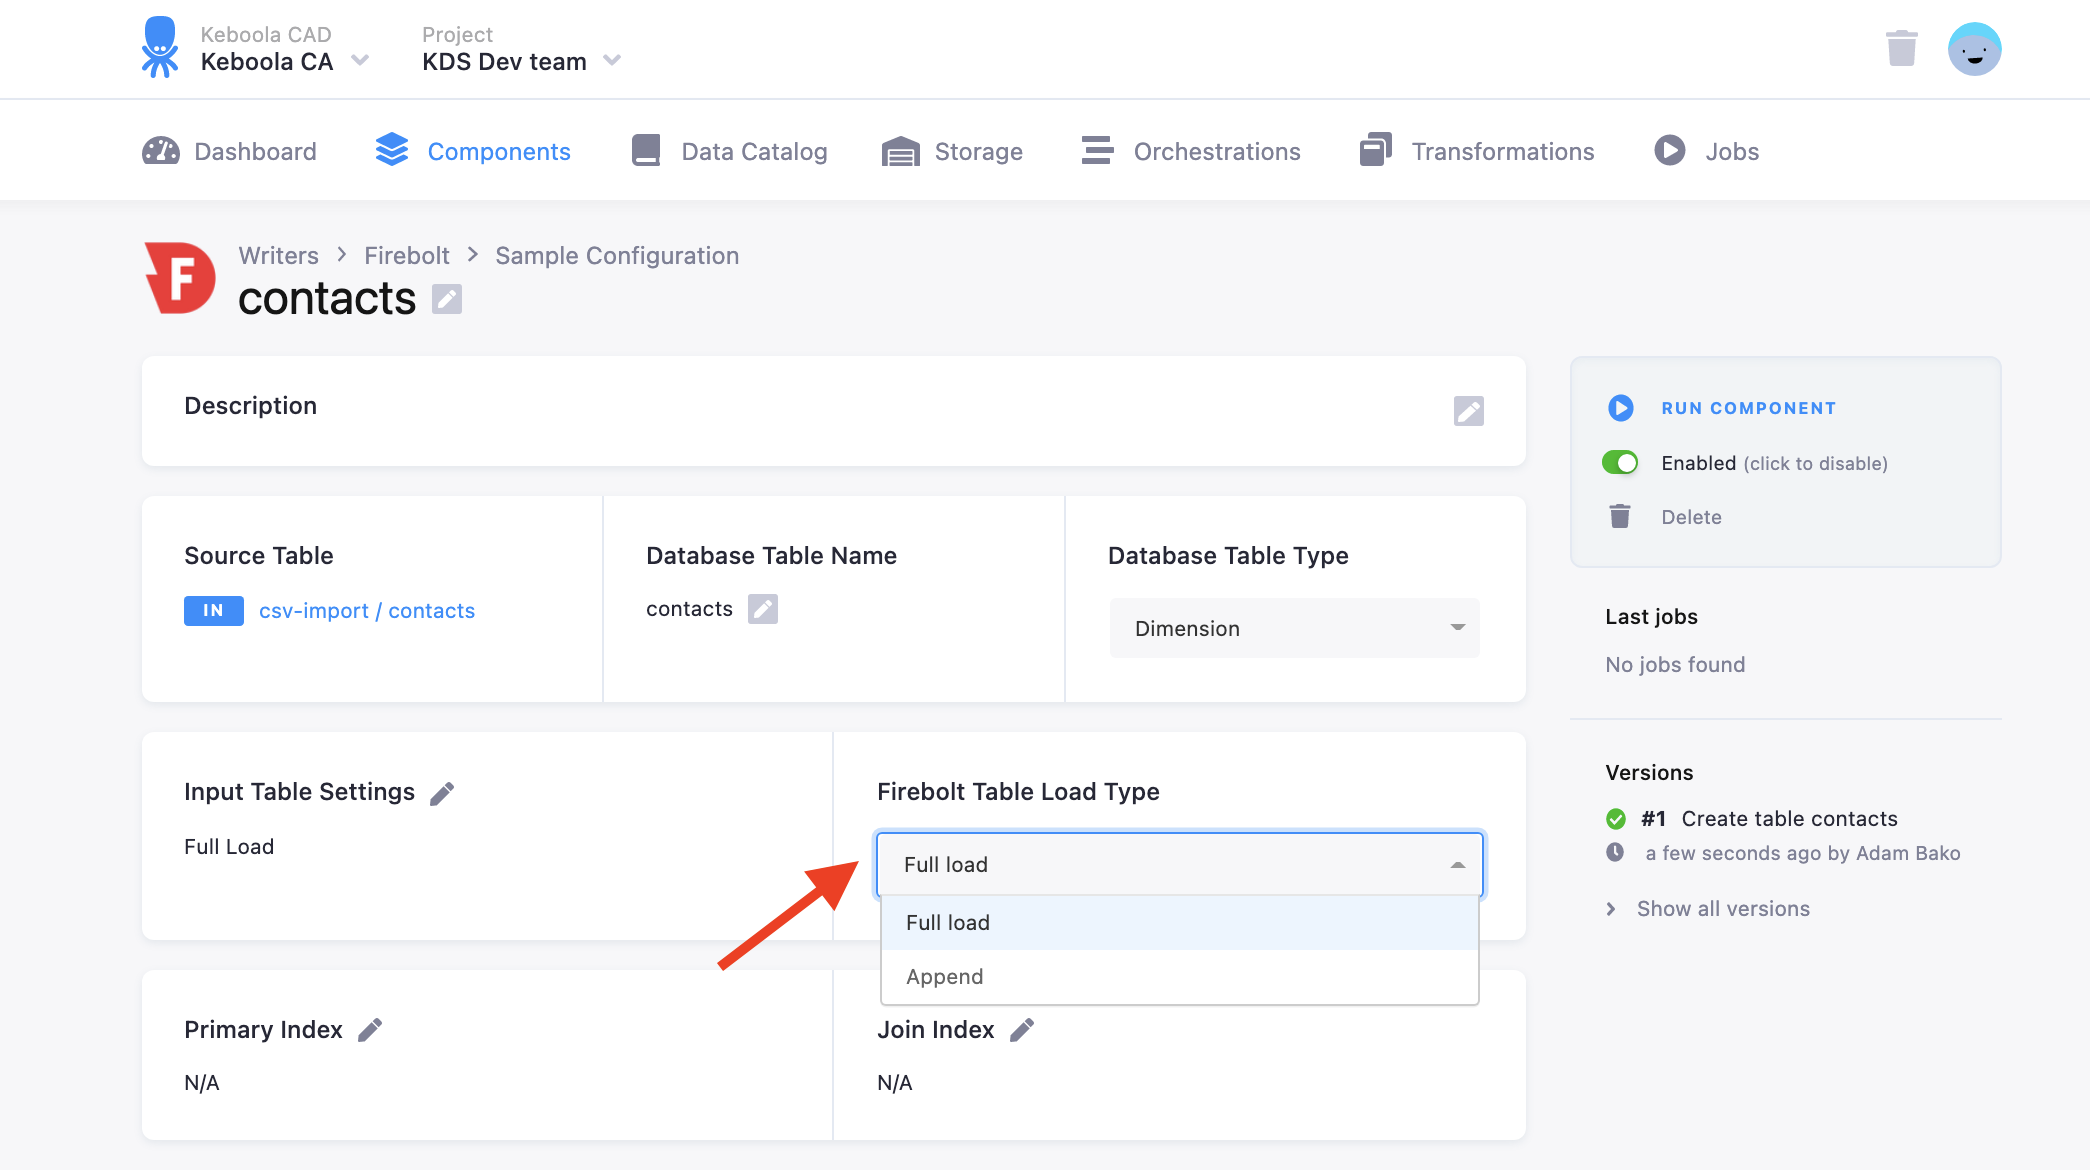Image resolution: width=2090 pixels, height=1170 pixels.
Task: Click the RUN COMPONENT button
Action: tap(1748, 408)
